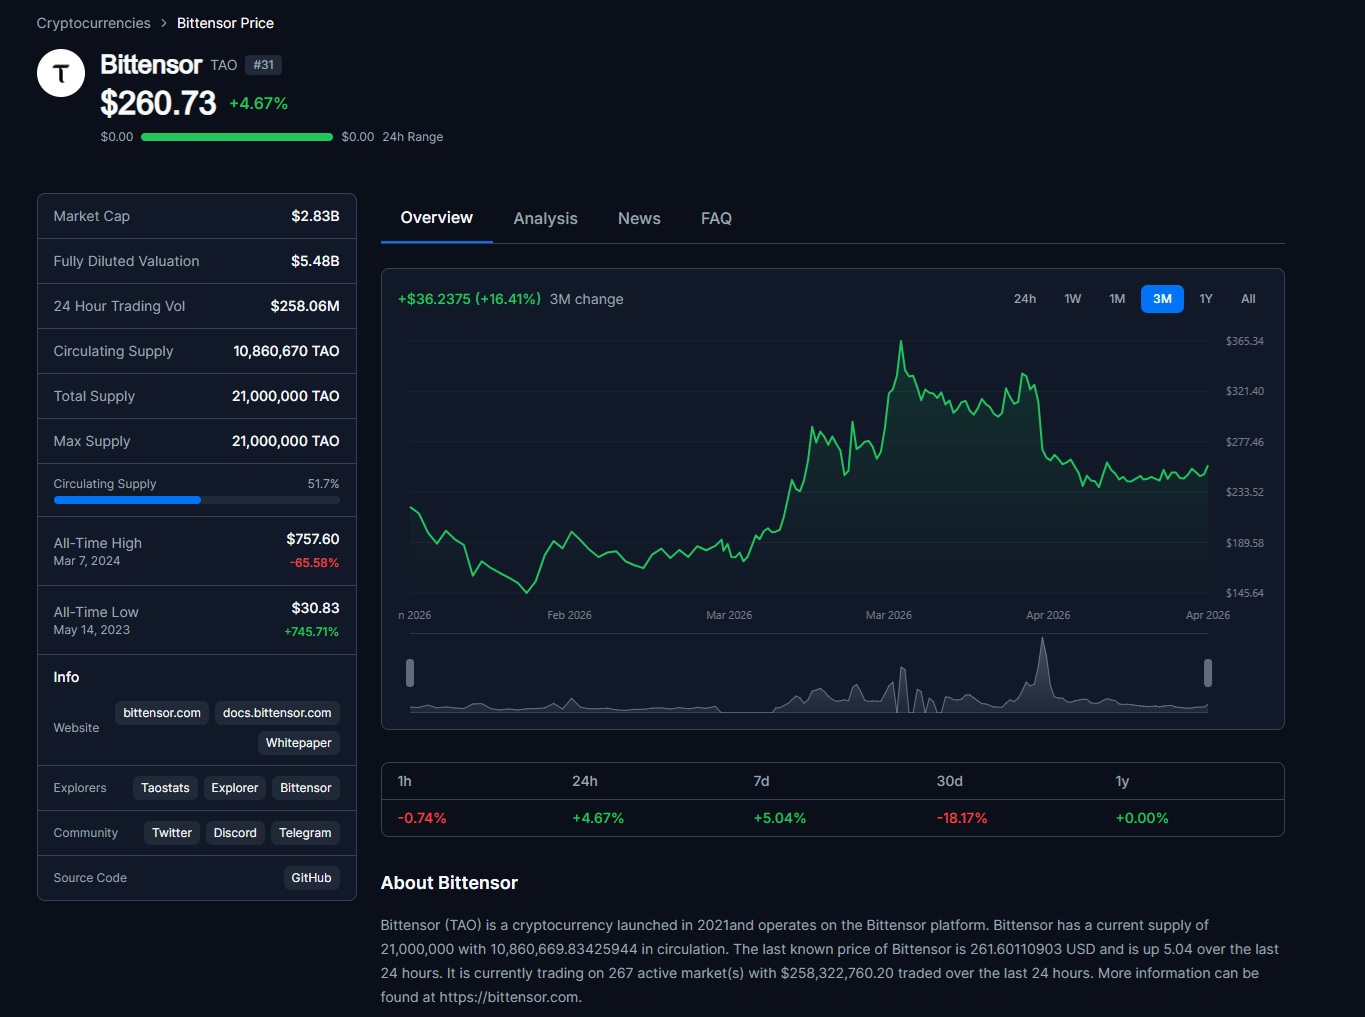Select the 24h chart range
Image resolution: width=1365 pixels, height=1017 pixels.
click(x=1024, y=299)
